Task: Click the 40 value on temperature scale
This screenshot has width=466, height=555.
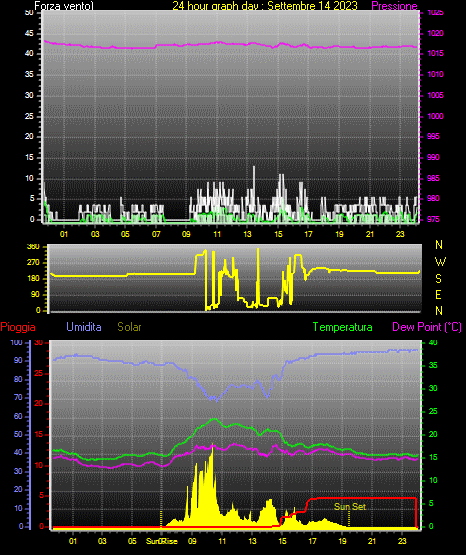Action: [x=433, y=342]
